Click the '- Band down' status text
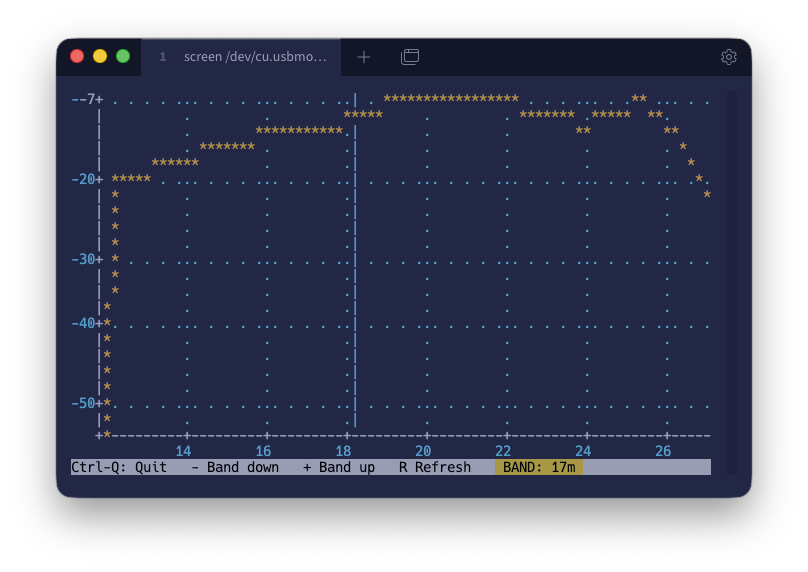This screenshot has width=808, height=572. tap(235, 467)
